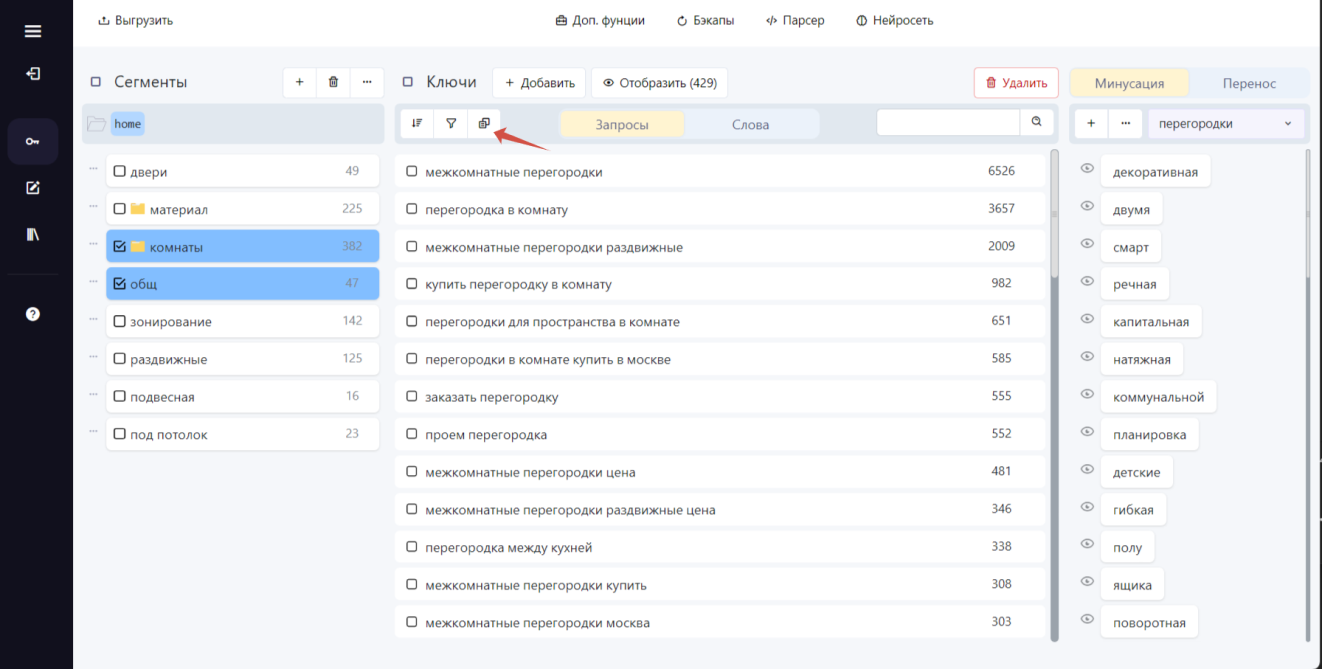Open the filter icon in the keys toolbar
This screenshot has height=669, width=1322.
(x=451, y=123)
